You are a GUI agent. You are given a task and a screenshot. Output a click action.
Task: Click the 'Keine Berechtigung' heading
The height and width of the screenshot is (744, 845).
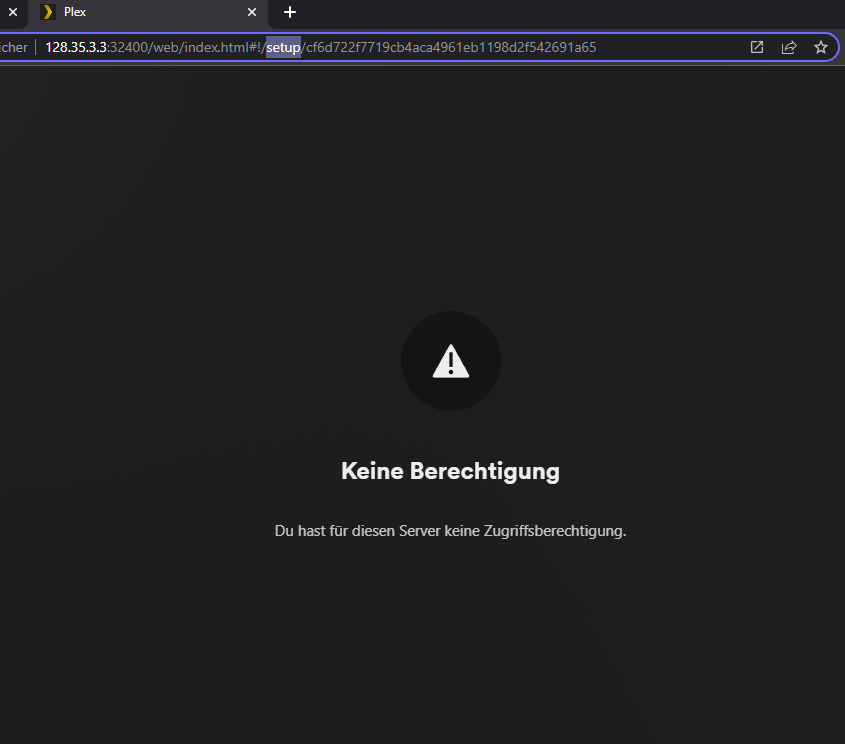pyautogui.click(x=451, y=471)
